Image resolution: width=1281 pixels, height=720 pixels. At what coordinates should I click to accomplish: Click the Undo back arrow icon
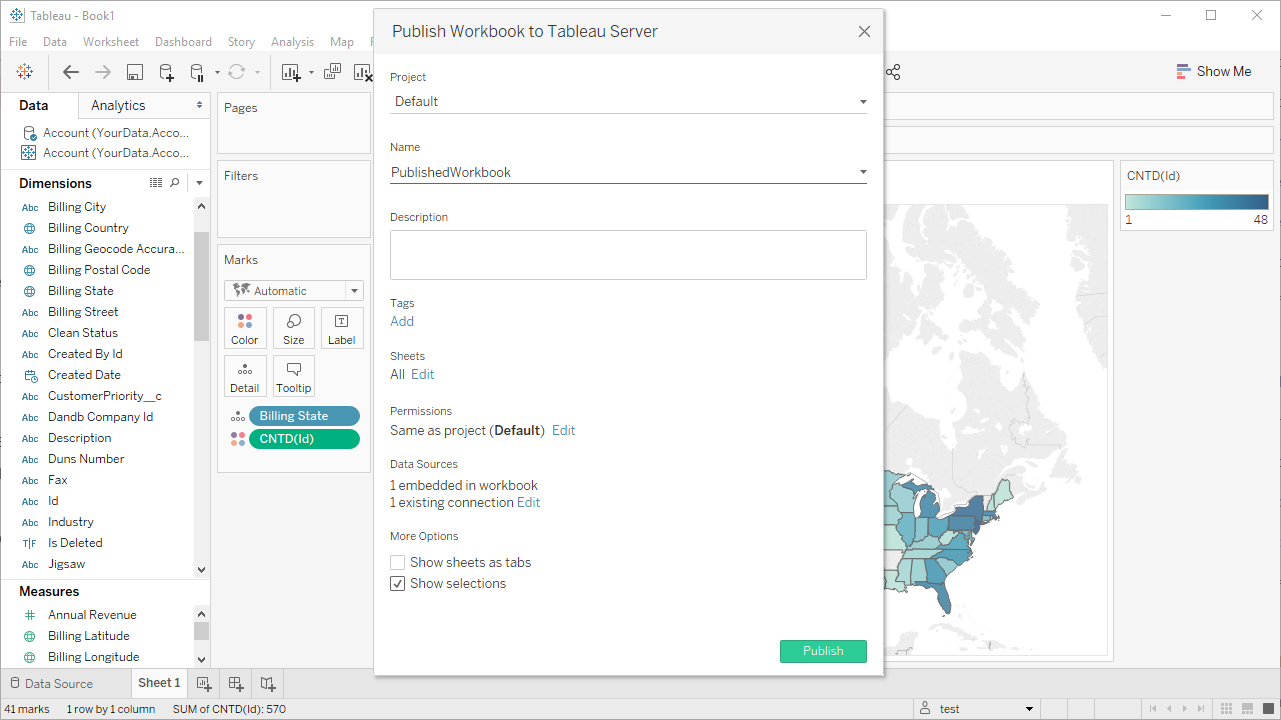(x=71, y=72)
